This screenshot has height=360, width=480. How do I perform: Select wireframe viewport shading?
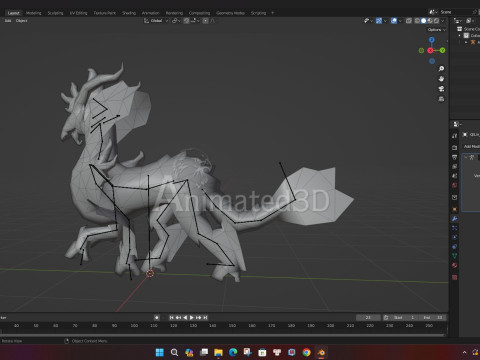coord(417,21)
